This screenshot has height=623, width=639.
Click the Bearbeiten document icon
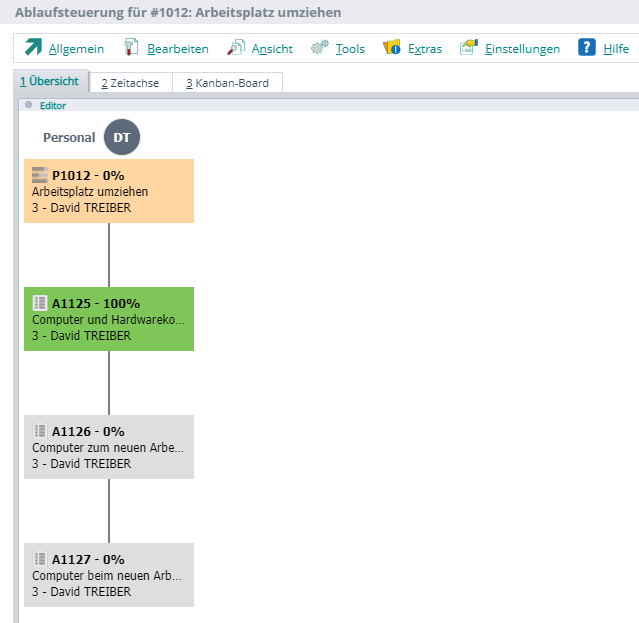coord(131,48)
